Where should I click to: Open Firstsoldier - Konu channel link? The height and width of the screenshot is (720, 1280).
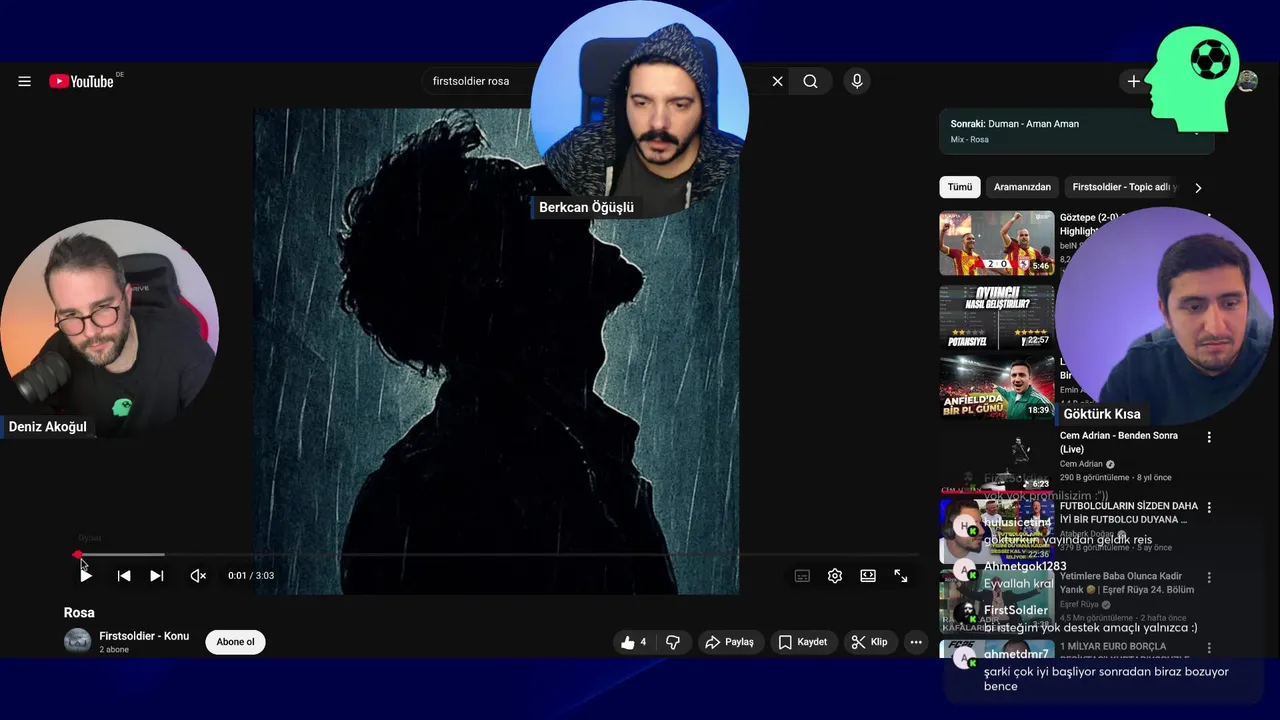[144, 636]
